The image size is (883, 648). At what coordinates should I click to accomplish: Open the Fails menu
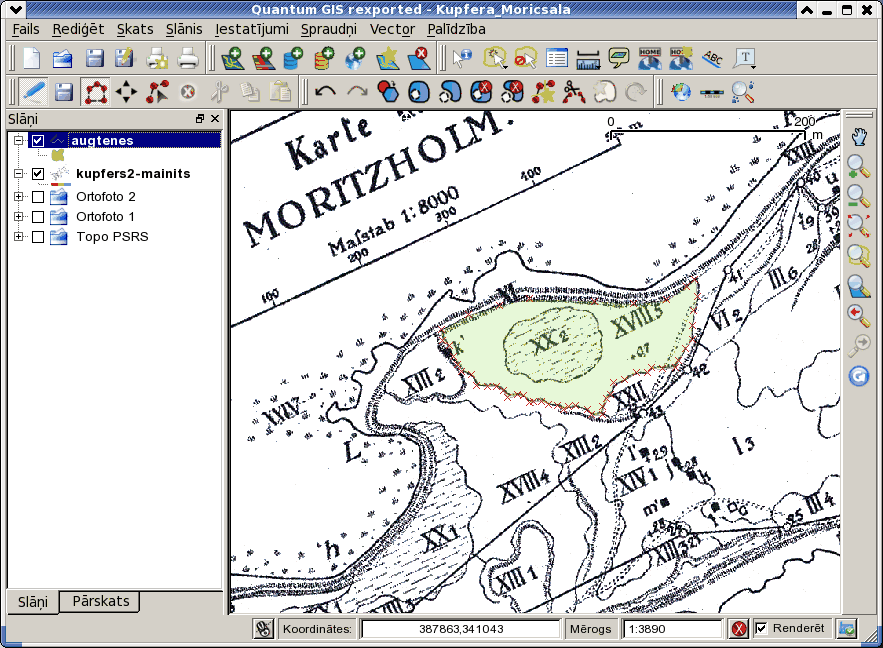pos(26,29)
